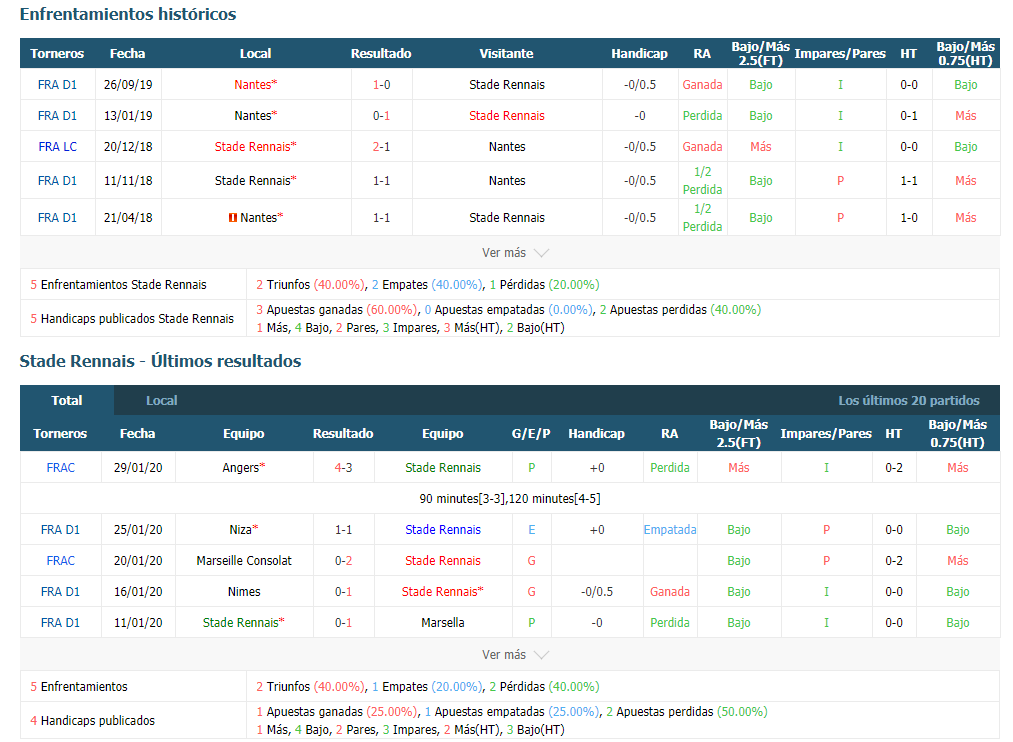This screenshot has width=1013, height=742.
Task: Expand "Ver más" under Stade Rennais últimos resultados
Action: [x=515, y=655]
